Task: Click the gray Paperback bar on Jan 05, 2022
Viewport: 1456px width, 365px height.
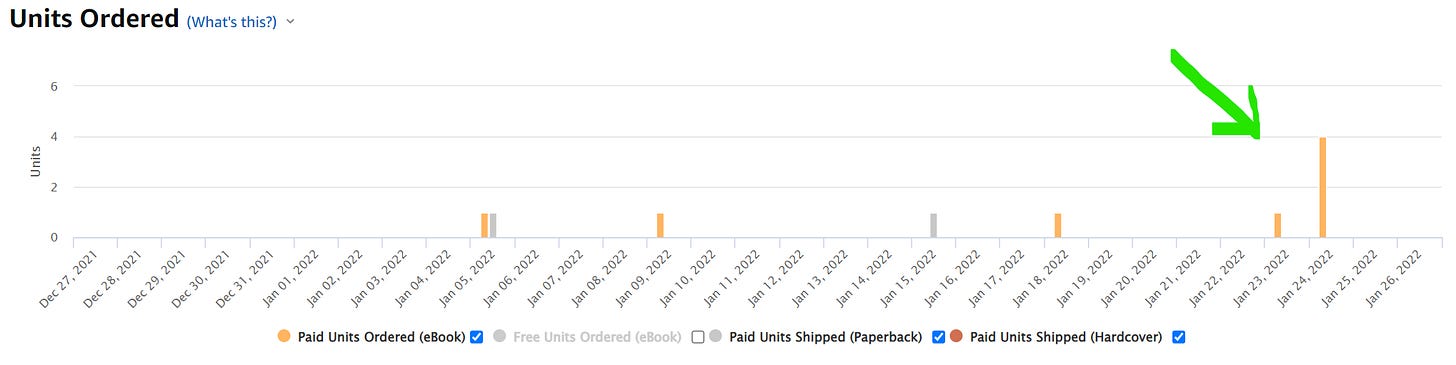Action: click(x=493, y=226)
